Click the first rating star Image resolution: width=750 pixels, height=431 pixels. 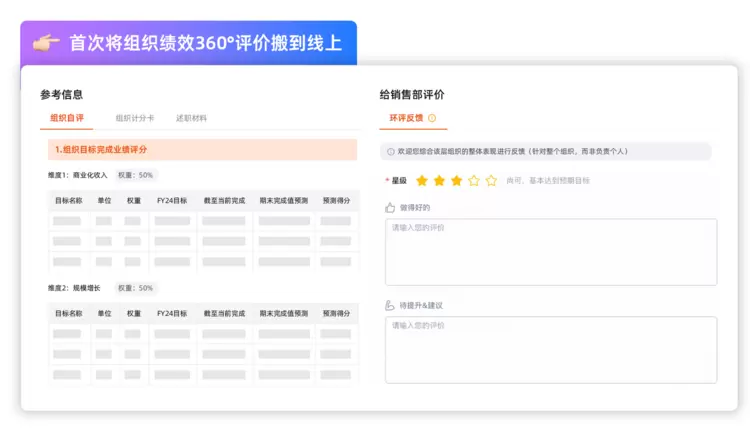[422, 181]
